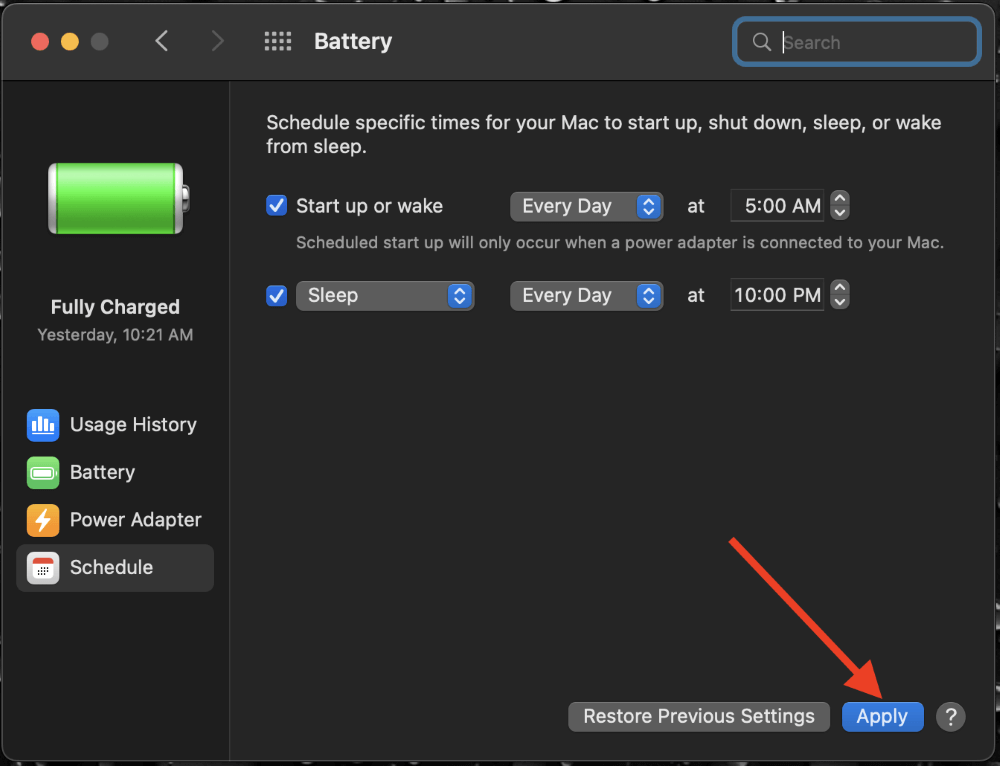Click the 10:00 PM time field
Viewport: 1000px width, 766px height.
click(777, 295)
